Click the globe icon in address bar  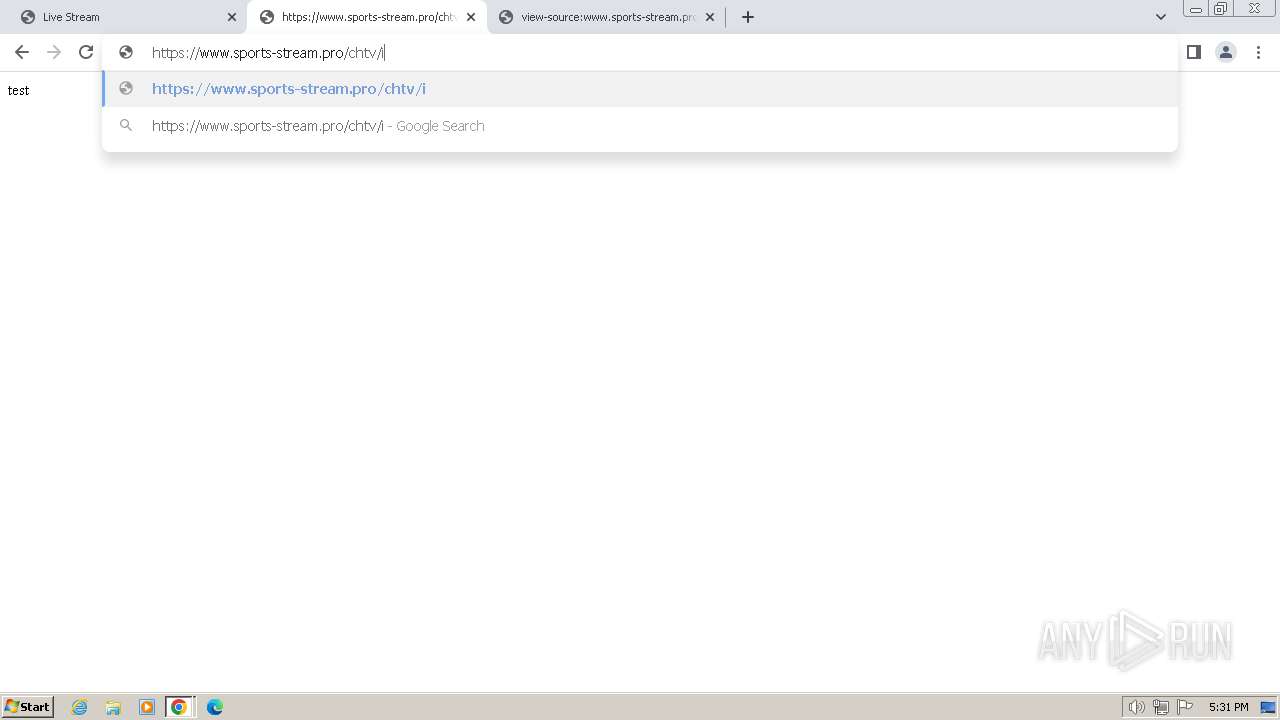pos(126,53)
